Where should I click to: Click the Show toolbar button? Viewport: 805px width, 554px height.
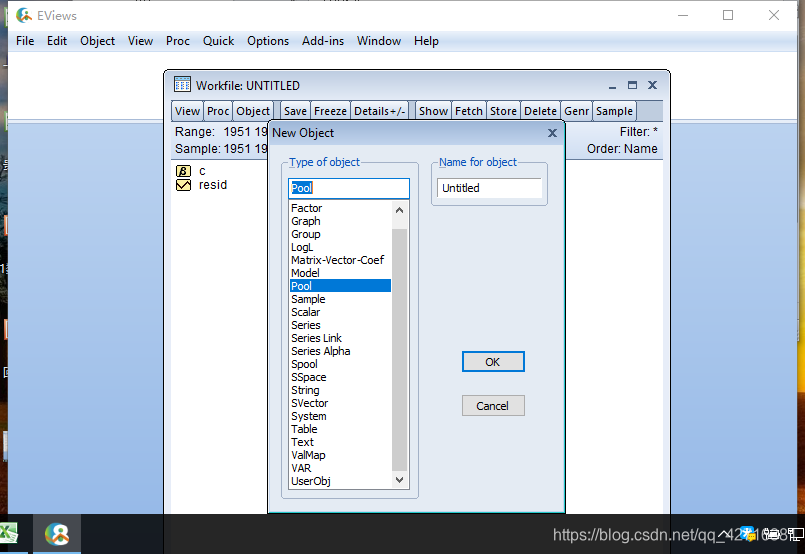(433, 111)
